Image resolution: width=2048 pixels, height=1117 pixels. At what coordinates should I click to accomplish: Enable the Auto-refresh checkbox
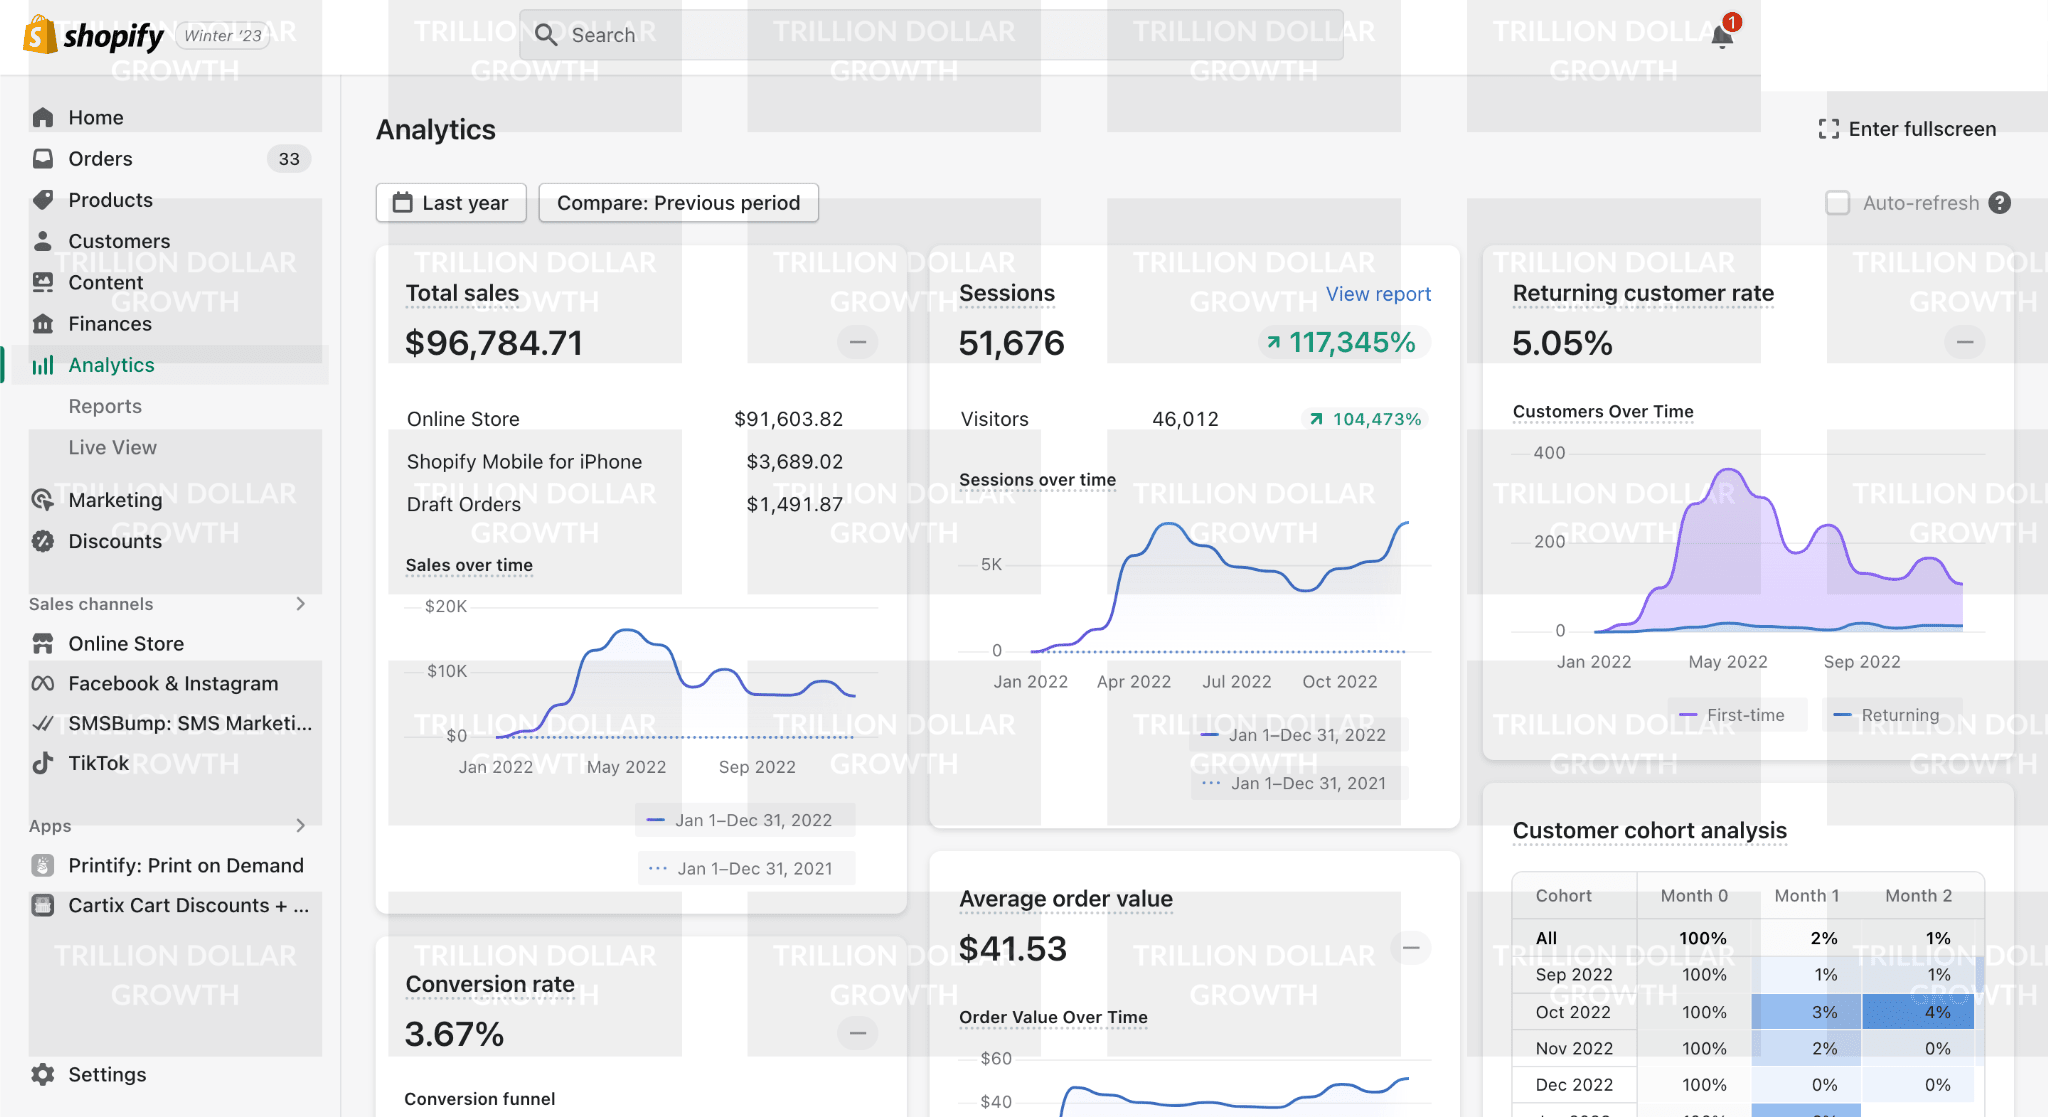coord(1837,203)
